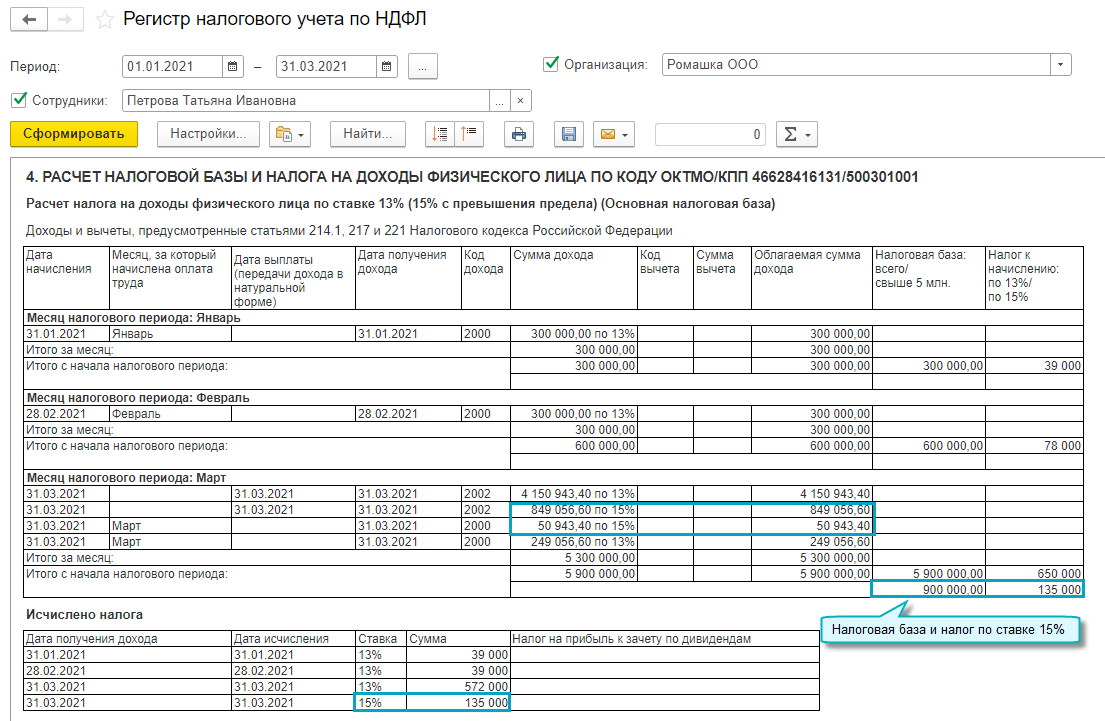Expand the report variants dropdown
1105x721 pixels.
pos(290,134)
